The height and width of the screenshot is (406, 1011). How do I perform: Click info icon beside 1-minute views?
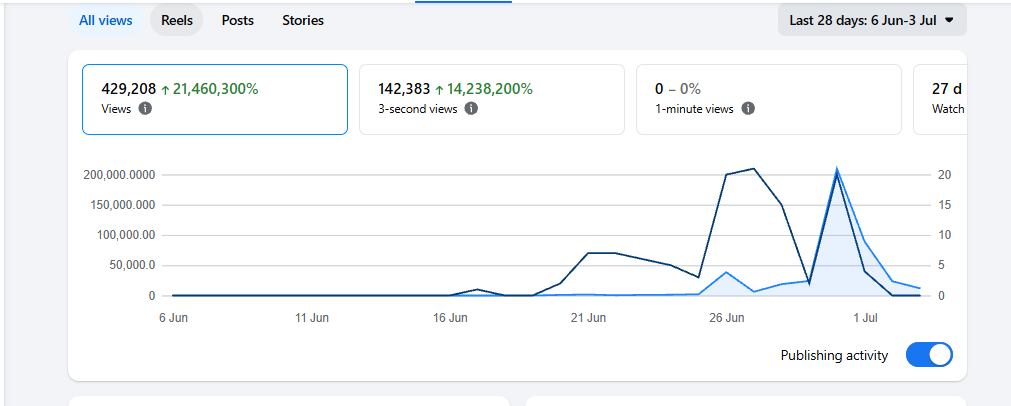(748, 109)
